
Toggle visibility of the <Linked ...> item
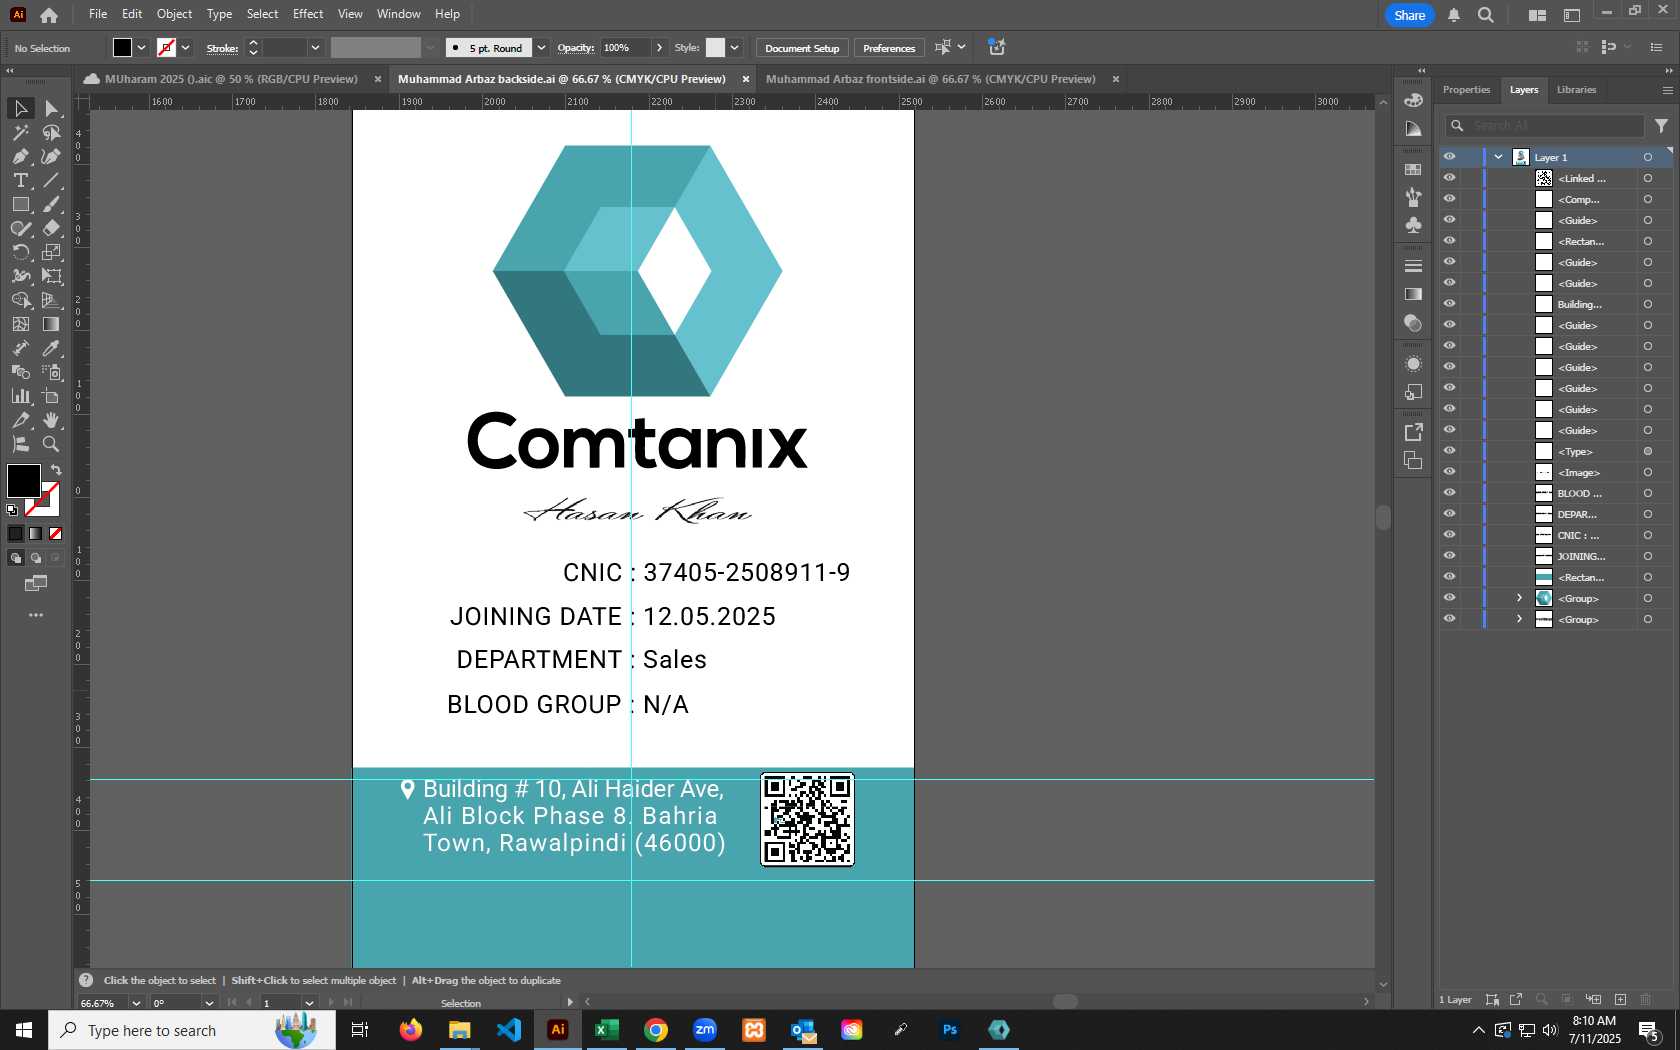[1449, 178]
